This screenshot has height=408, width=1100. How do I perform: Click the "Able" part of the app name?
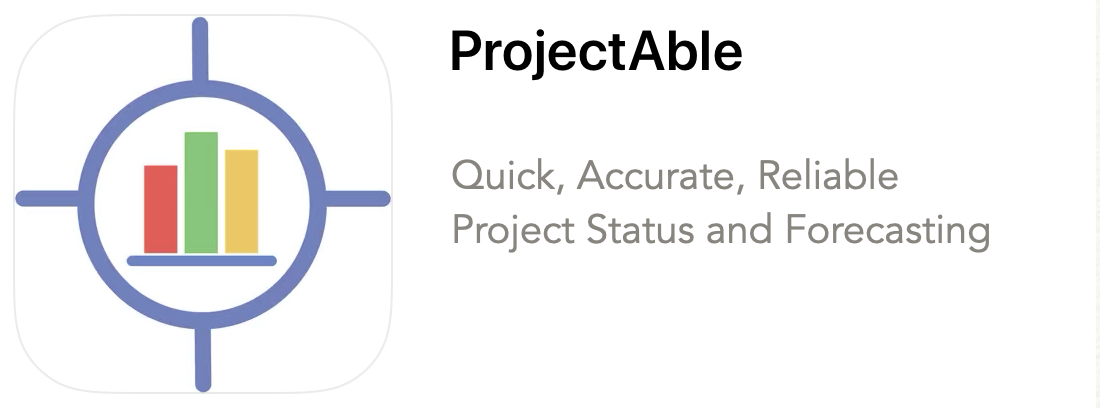click(685, 50)
